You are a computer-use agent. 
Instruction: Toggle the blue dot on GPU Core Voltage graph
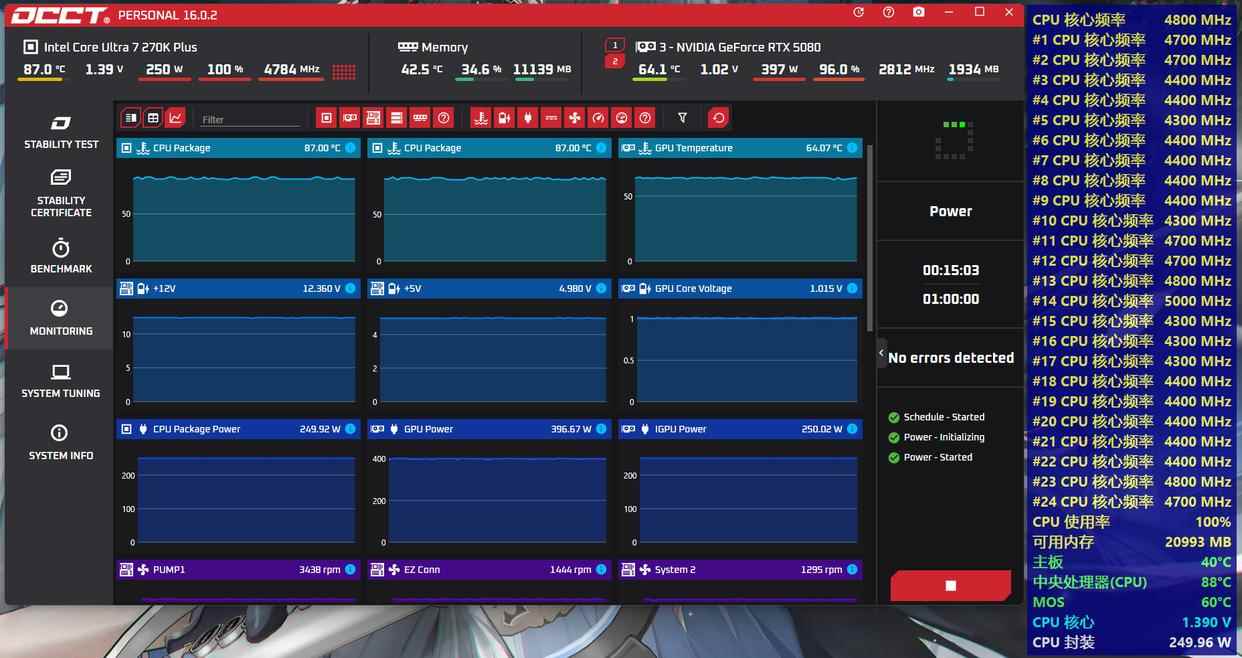click(x=852, y=288)
